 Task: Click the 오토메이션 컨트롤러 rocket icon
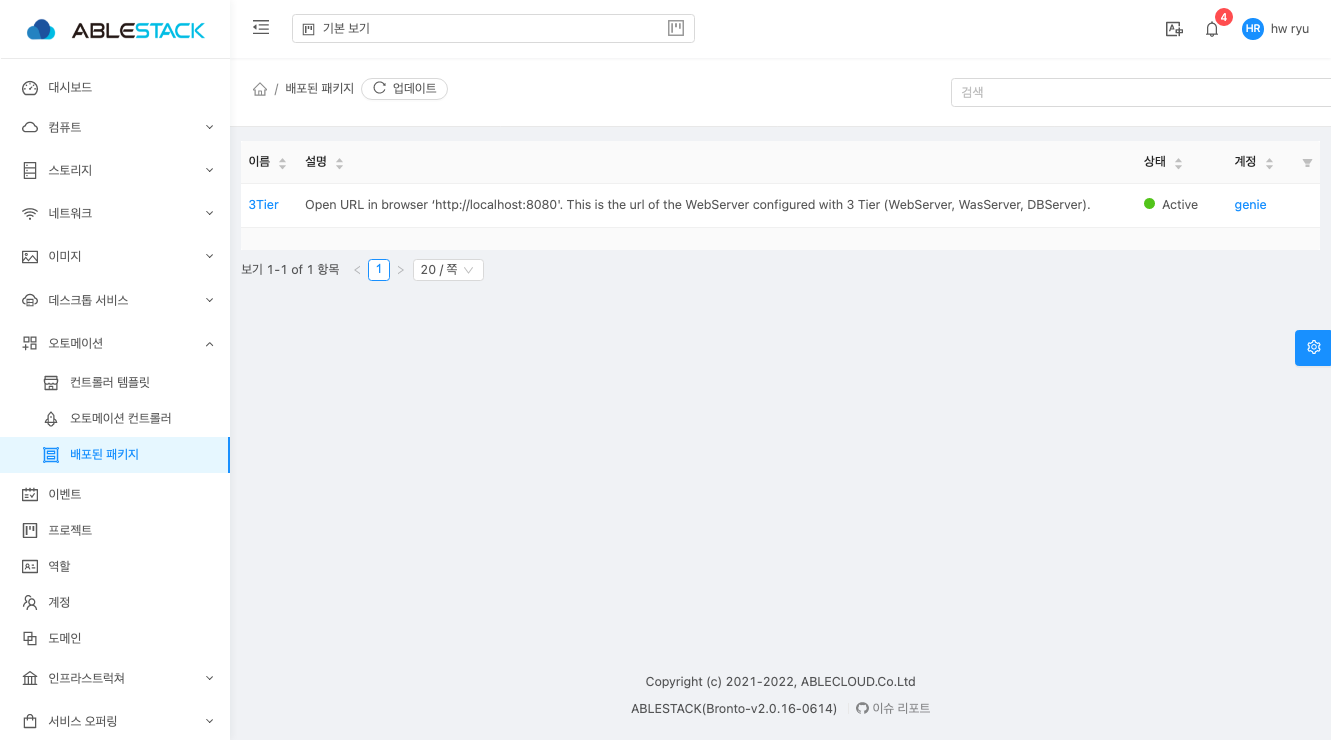[x=51, y=419]
